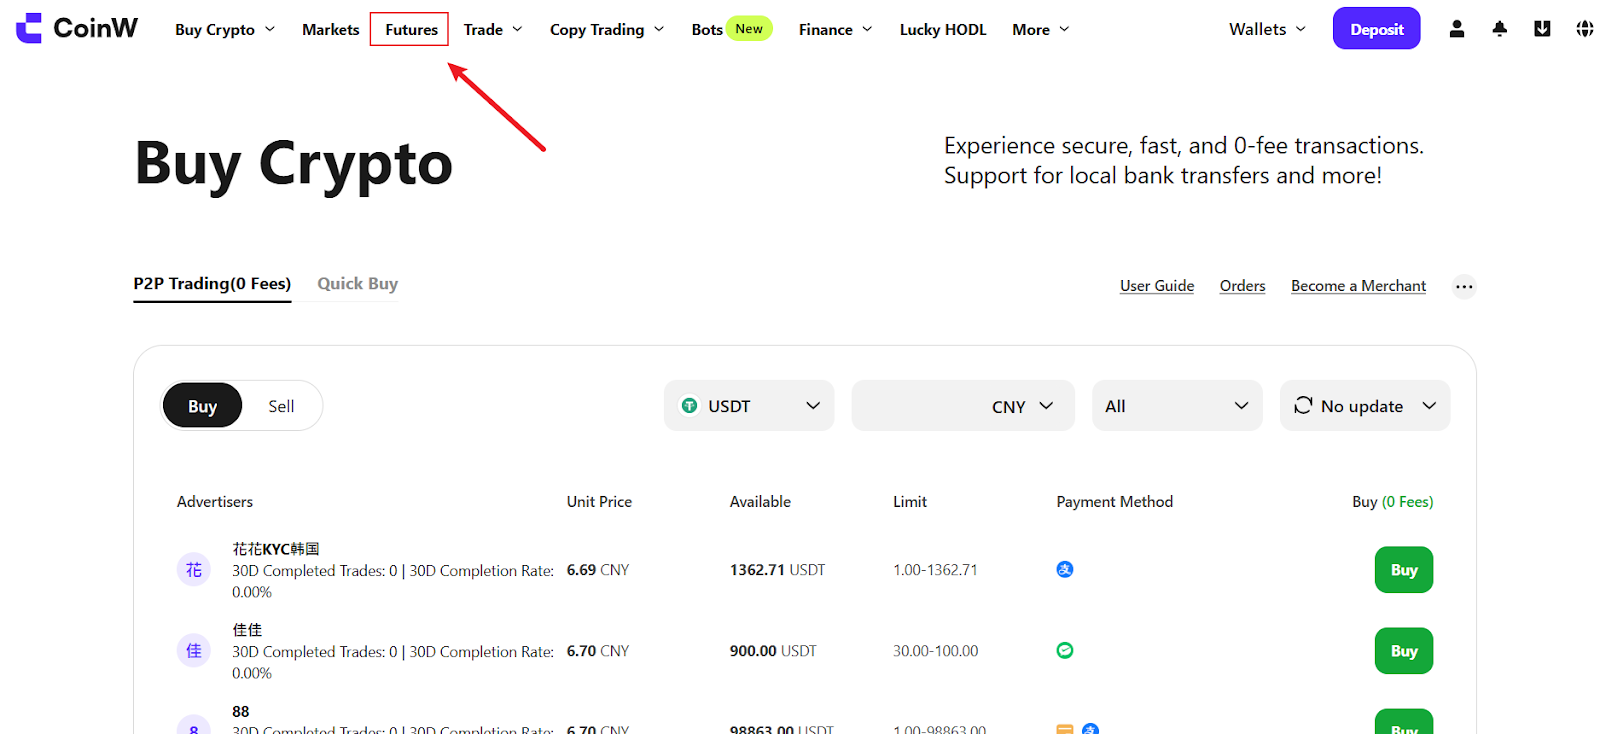
Task: Click advertiser name 88
Action: click(241, 712)
